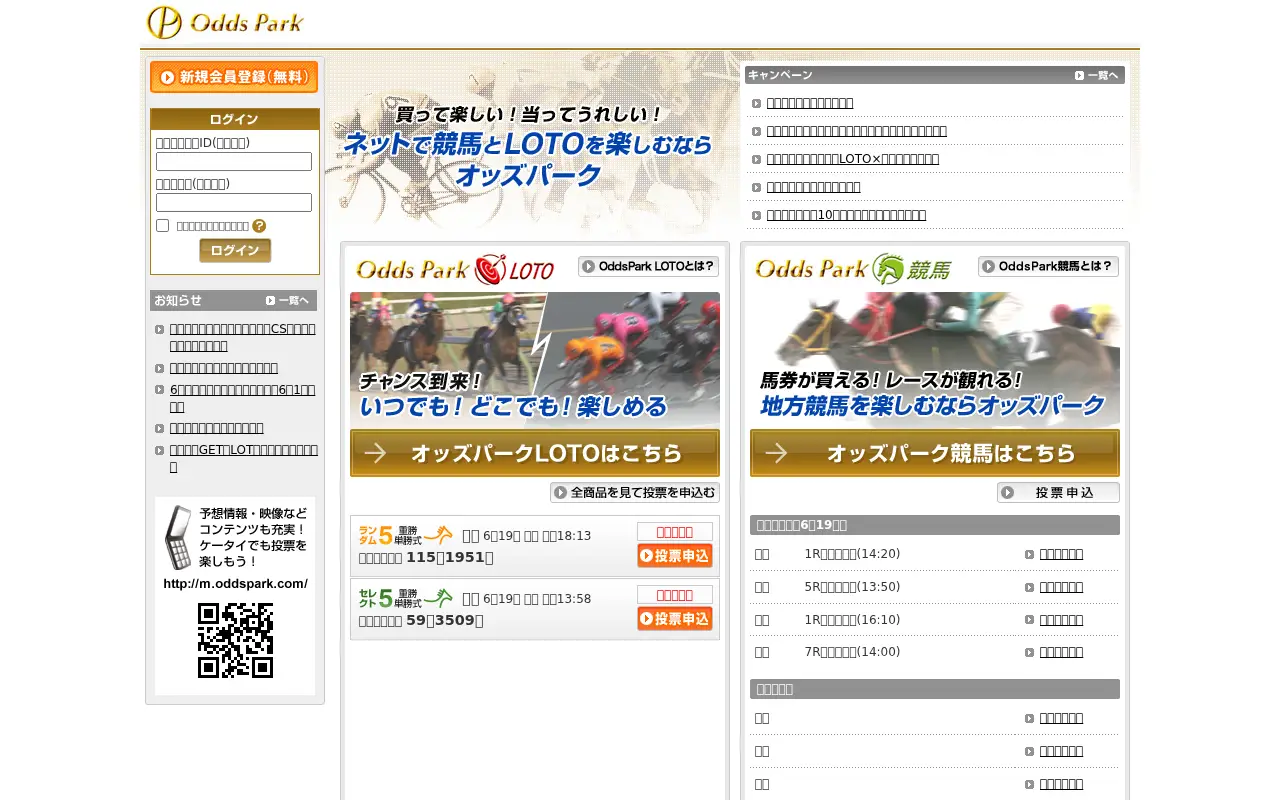Click arrow bullet beside the 1R (14:20) link

1029,555
